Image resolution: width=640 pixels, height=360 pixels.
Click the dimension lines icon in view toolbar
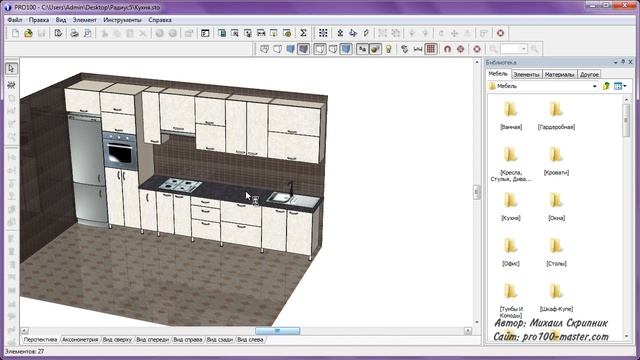418,49
